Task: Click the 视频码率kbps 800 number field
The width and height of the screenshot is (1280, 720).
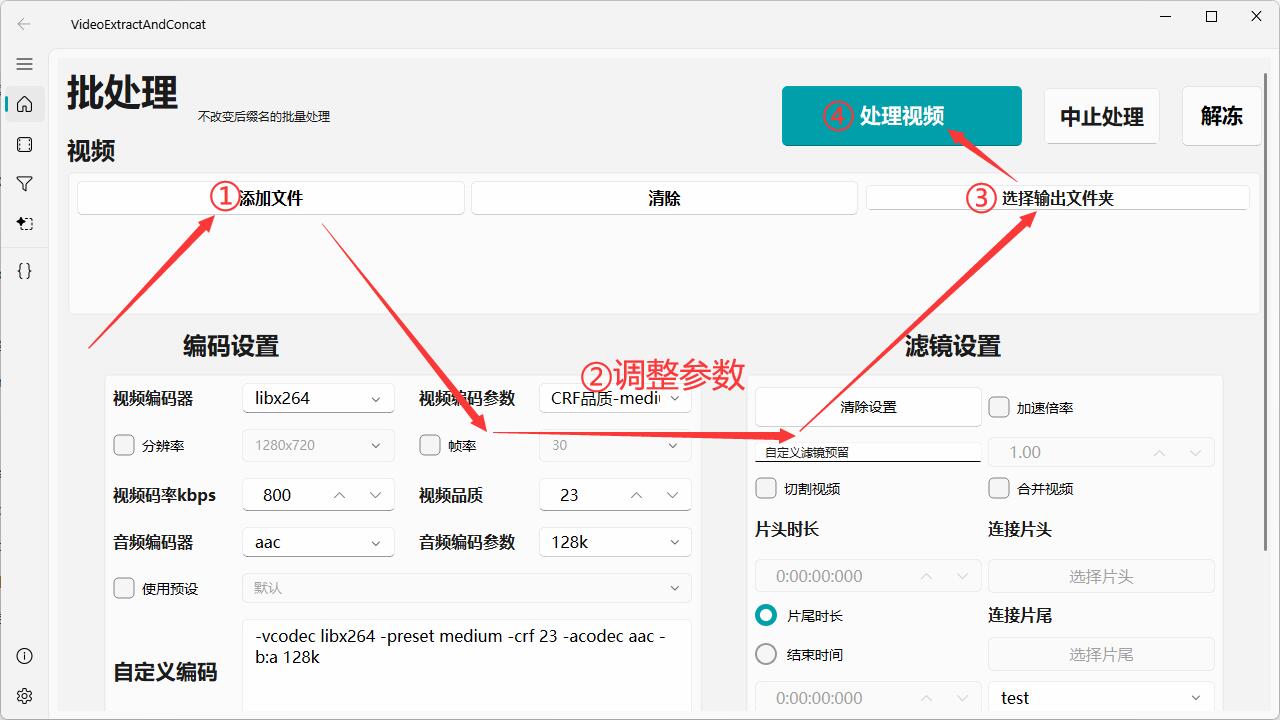Action: click(x=318, y=495)
